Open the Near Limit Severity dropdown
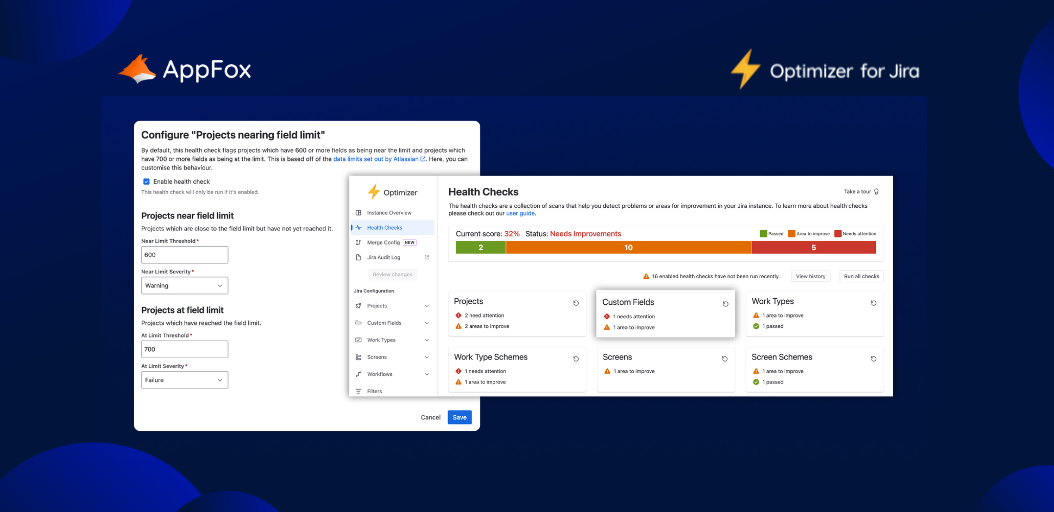Image resolution: width=1054 pixels, height=512 pixels. (x=185, y=285)
